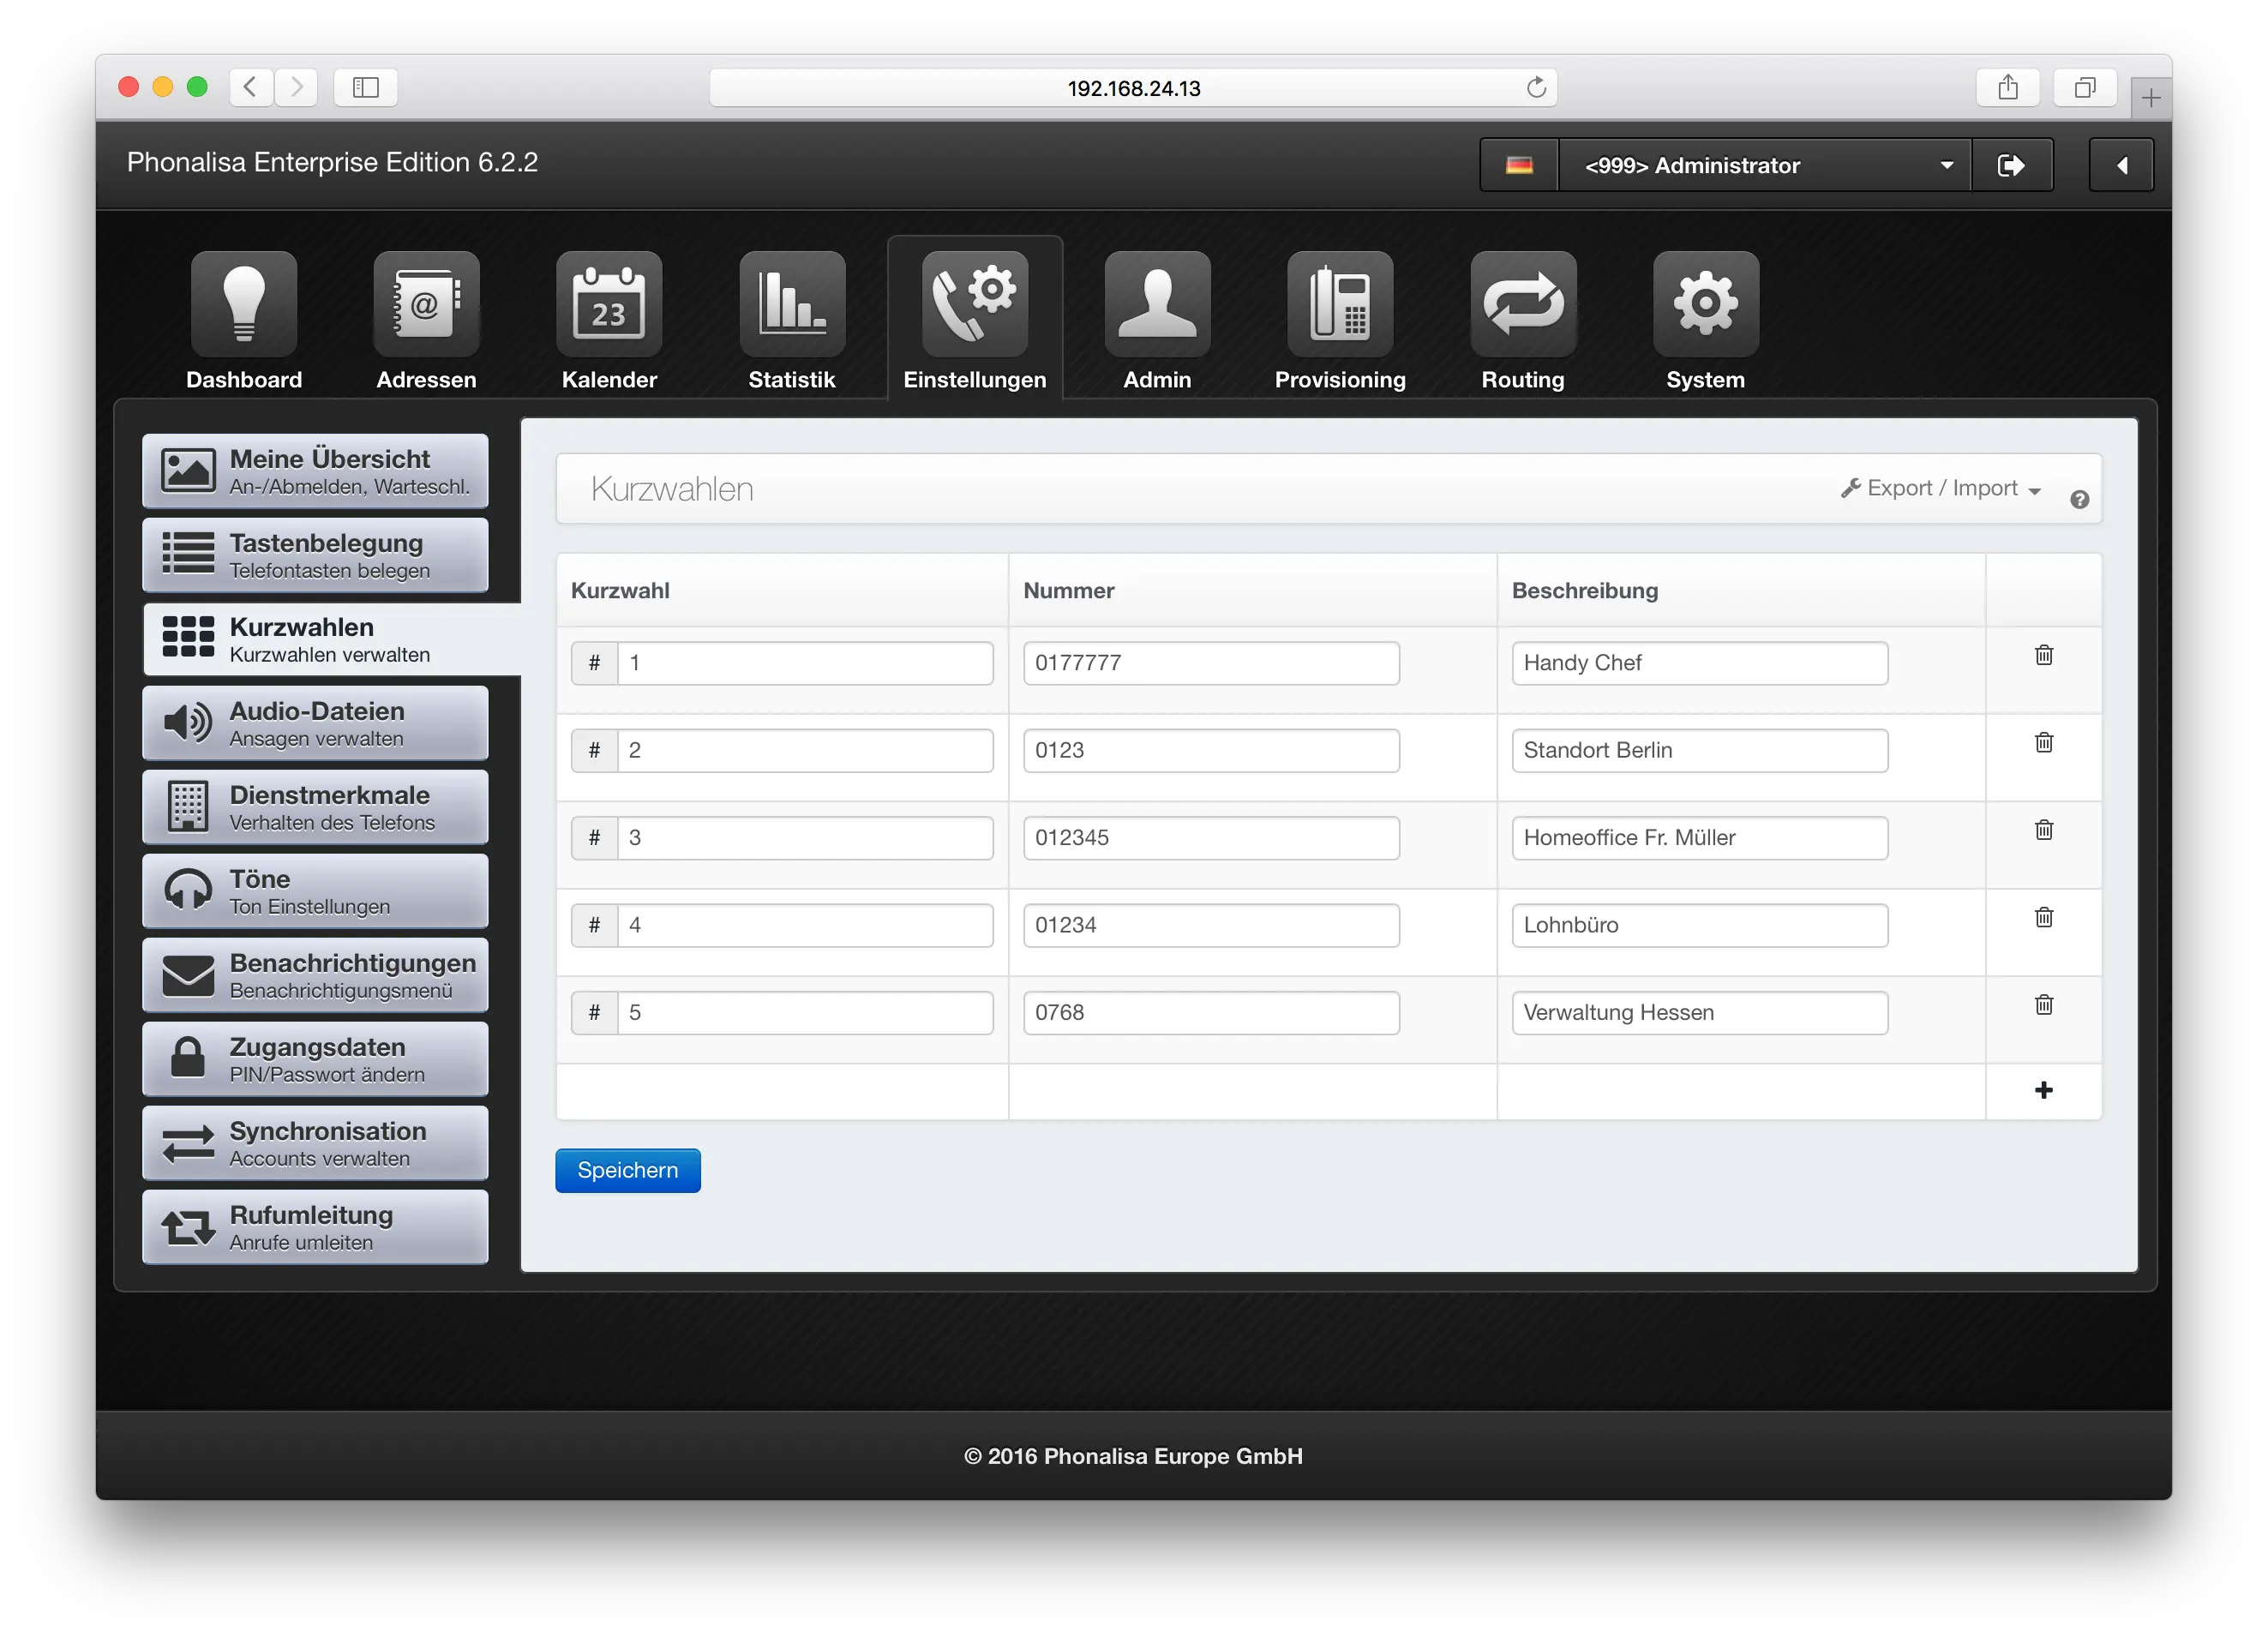Click the address bar showing 192.168.24.13
Screen dimensions: 2268x1637
1133,88
